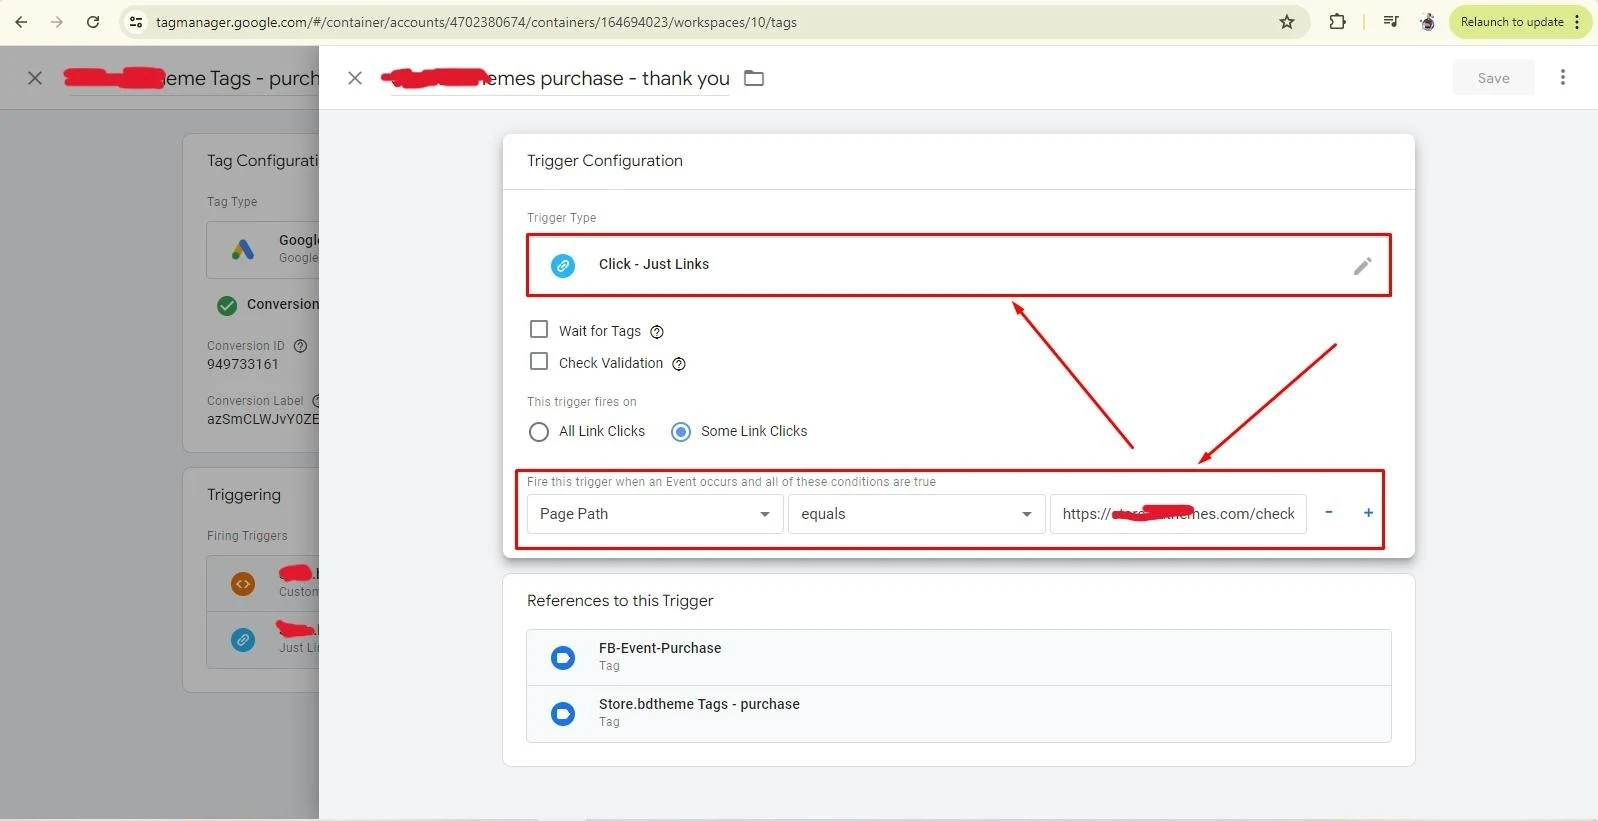
Task: Click the Triggering heading in the tag editor
Action: coord(244,495)
